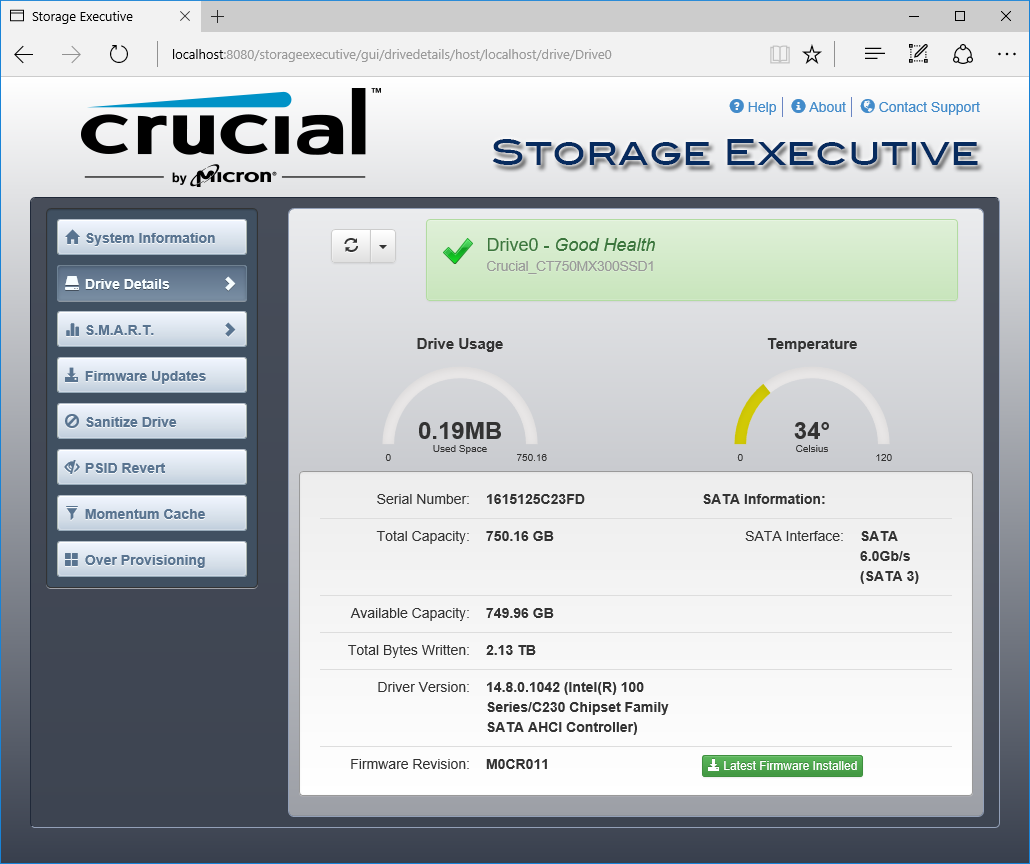Image resolution: width=1030 pixels, height=864 pixels.
Task: Open Firmware Updates section
Action: [x=152, y=376]
